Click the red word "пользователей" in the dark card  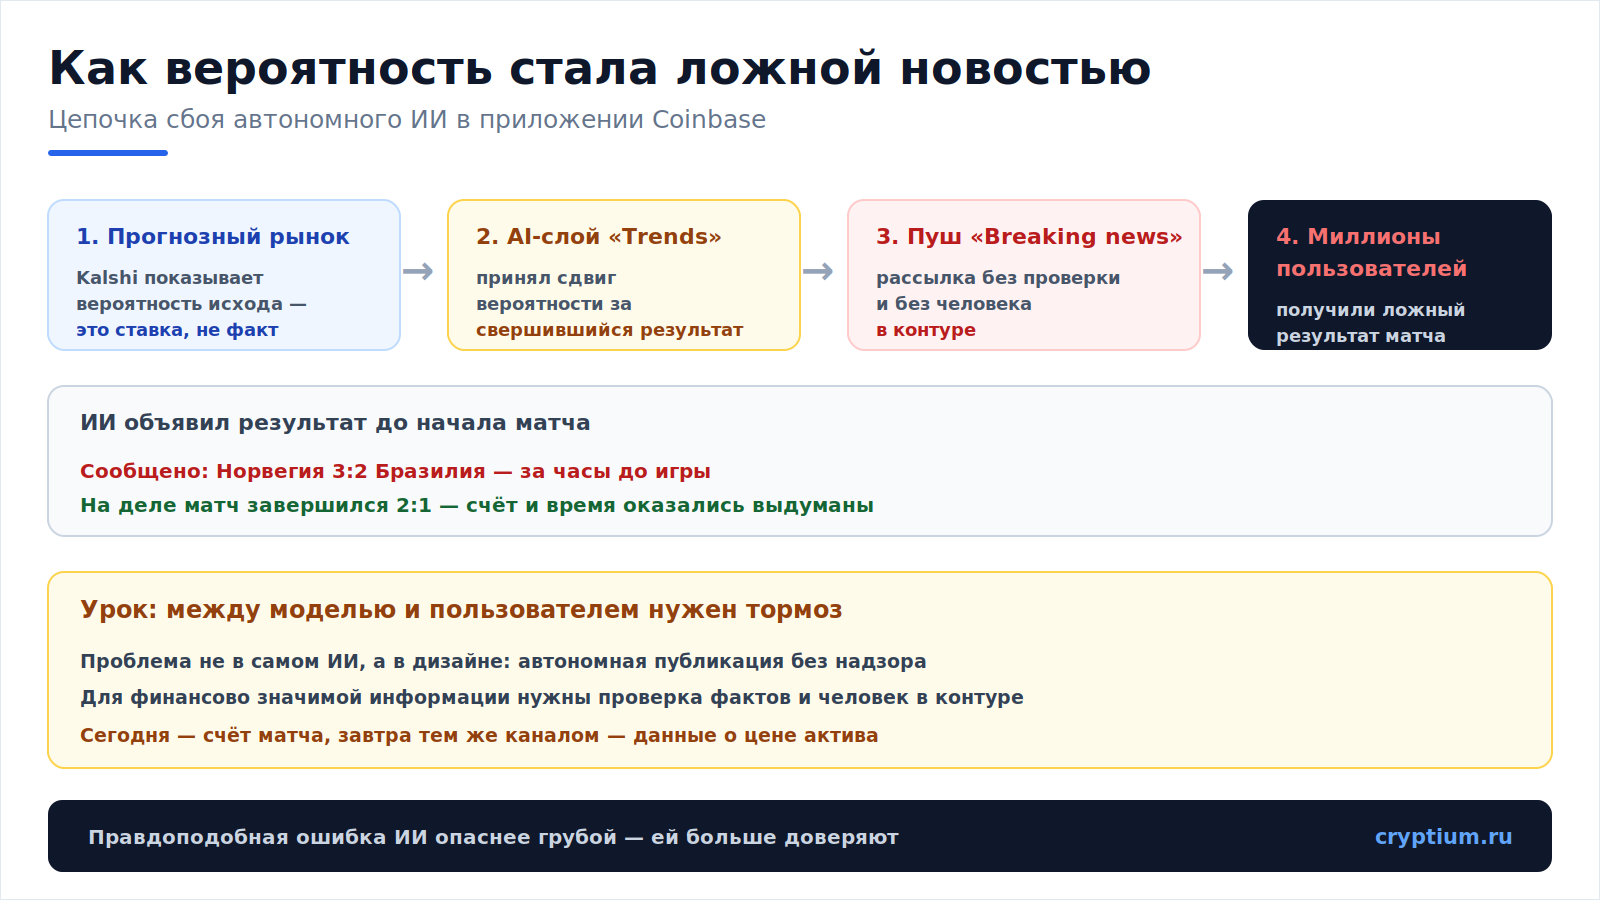1371,269
